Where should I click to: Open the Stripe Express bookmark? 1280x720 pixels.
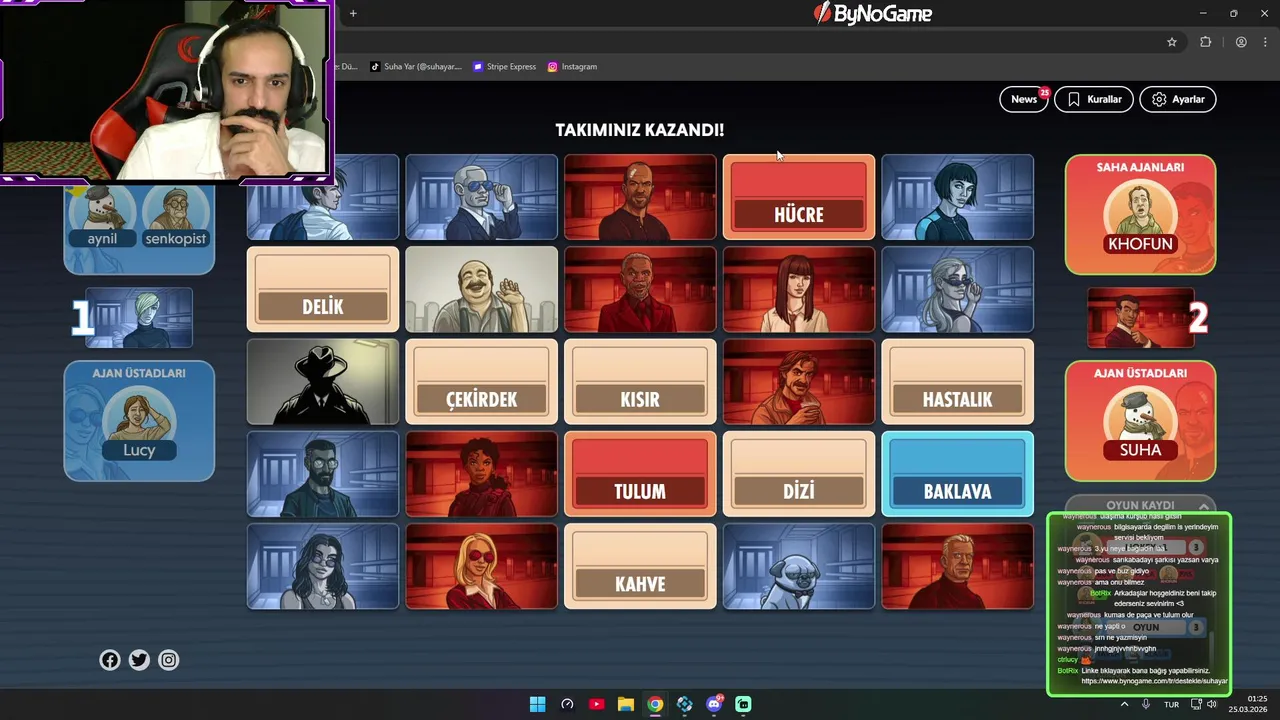(x=505, y=67)
